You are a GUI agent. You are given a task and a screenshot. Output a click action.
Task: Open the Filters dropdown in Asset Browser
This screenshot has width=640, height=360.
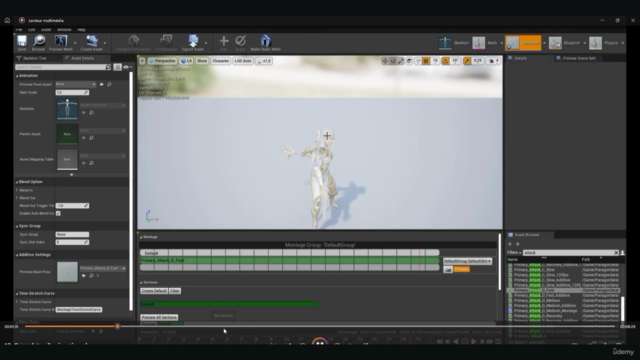coord(514,253)
